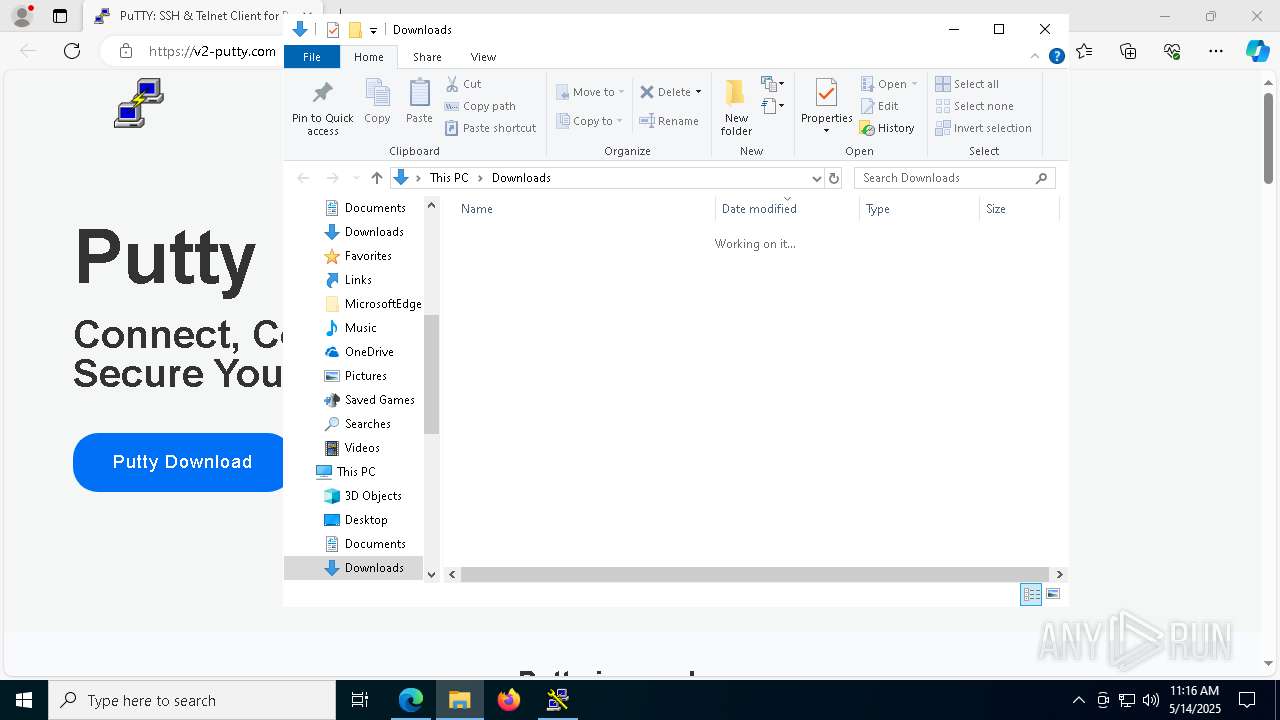Expand Delete options arrow
The image size is (1280, 720).
coord(698,92)
